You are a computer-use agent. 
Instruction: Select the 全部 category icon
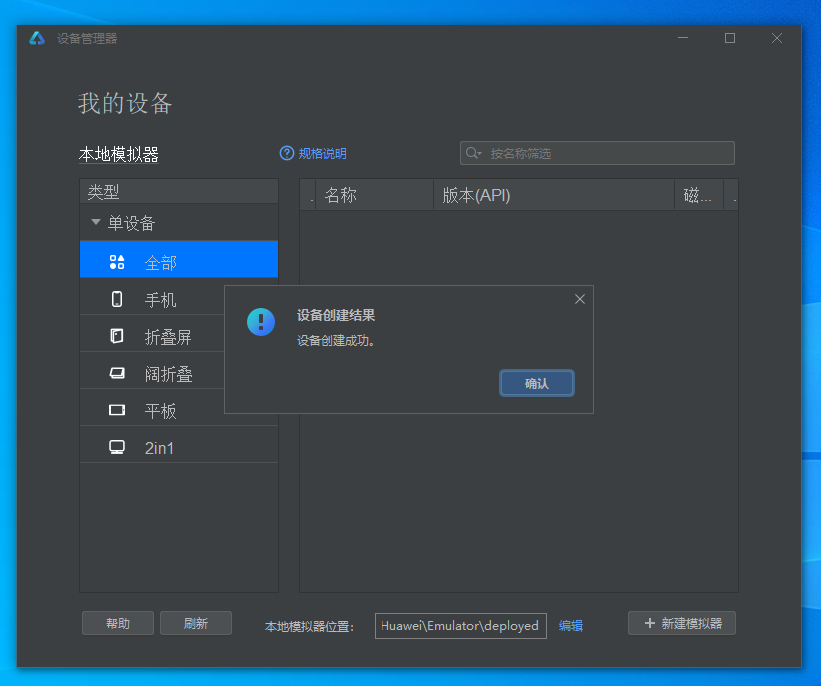(x=117, y=262)
